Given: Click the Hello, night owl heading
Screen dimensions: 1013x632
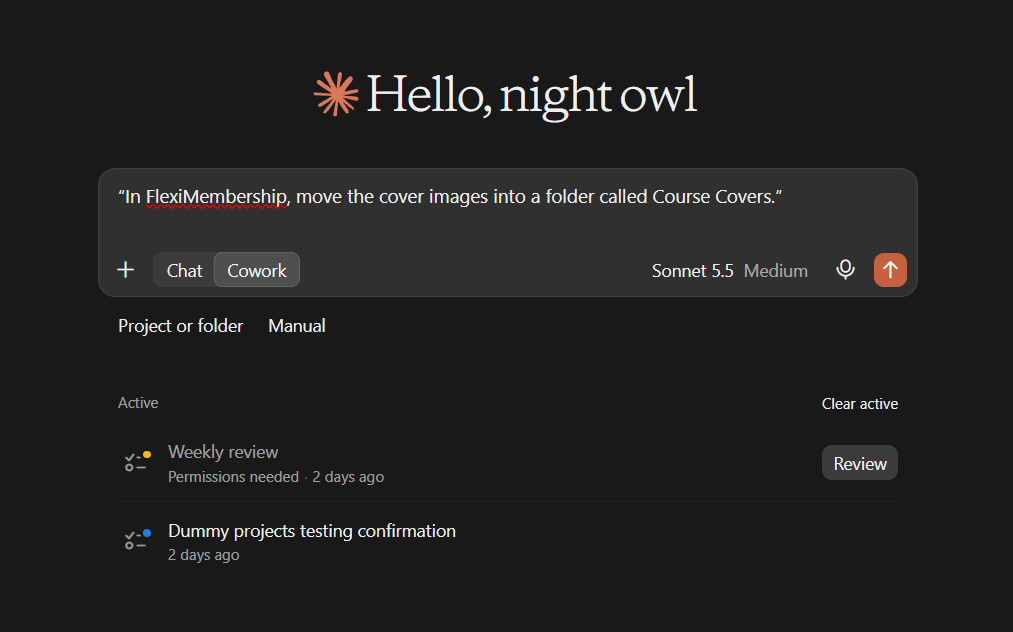Looking at the screenshot, I should coord(532,95).
